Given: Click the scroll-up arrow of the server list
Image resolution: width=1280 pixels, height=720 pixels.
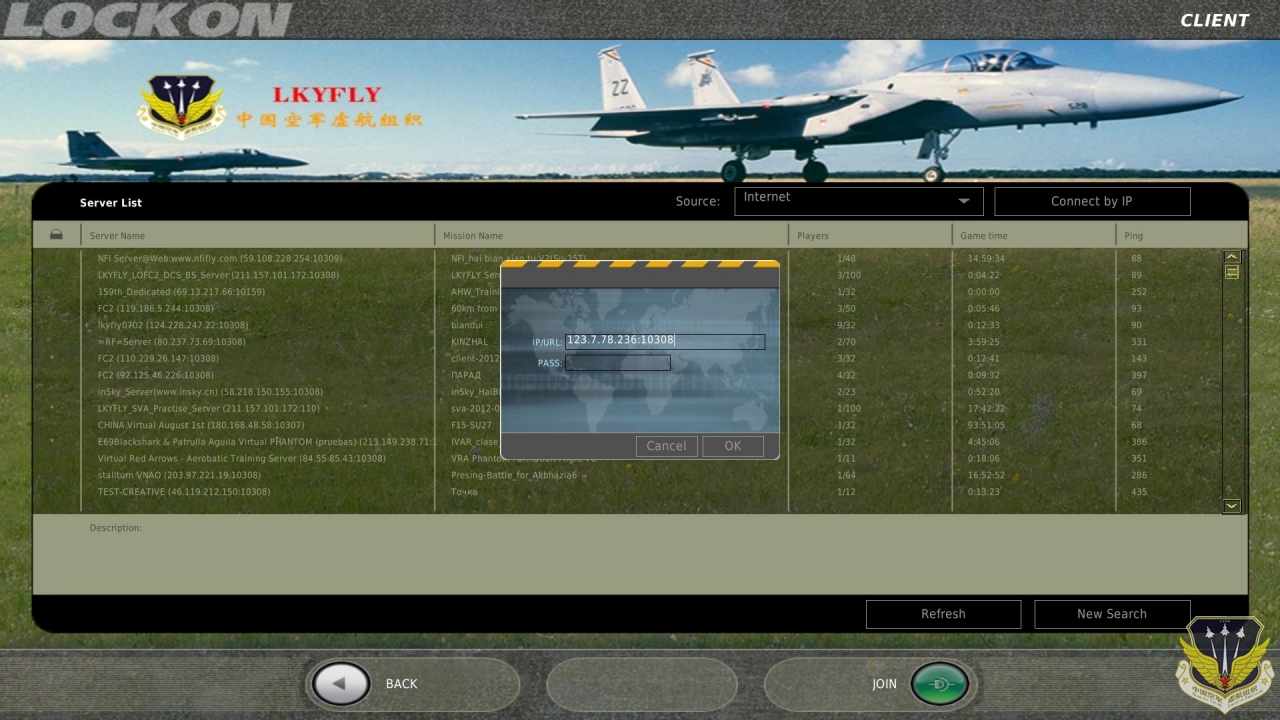Looking at the screenshot, I should tap(1232, 257).
